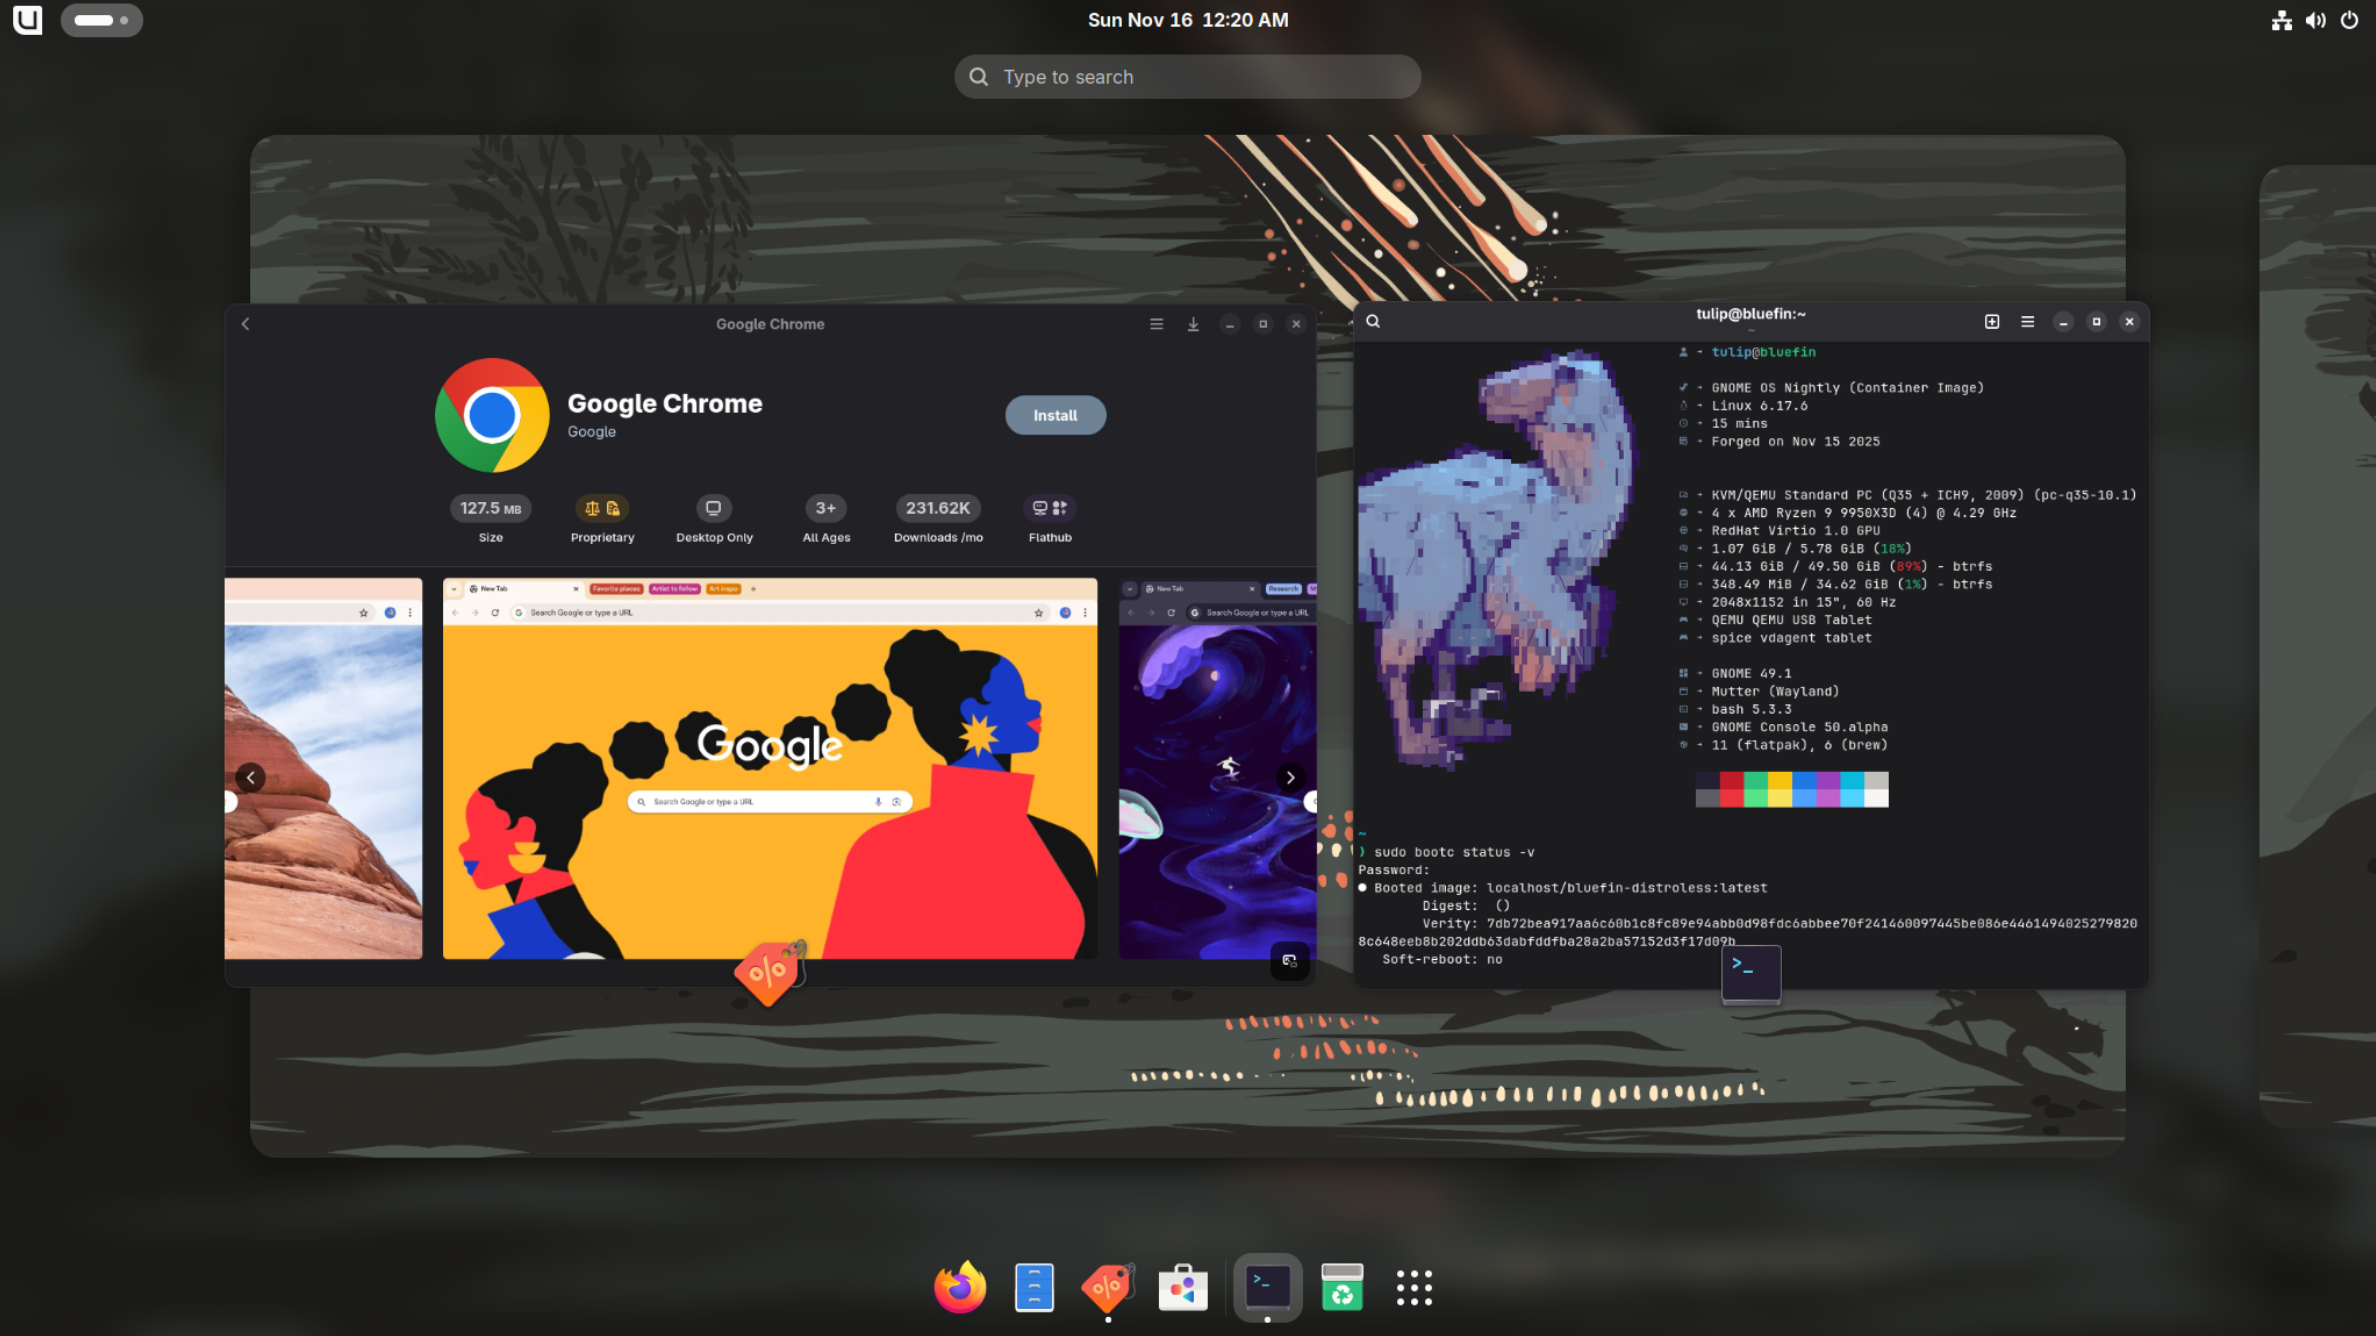This screenshot has height=1336, width=2376.
Task: Click the workspace indicator pill
Action: coord(101,20)
